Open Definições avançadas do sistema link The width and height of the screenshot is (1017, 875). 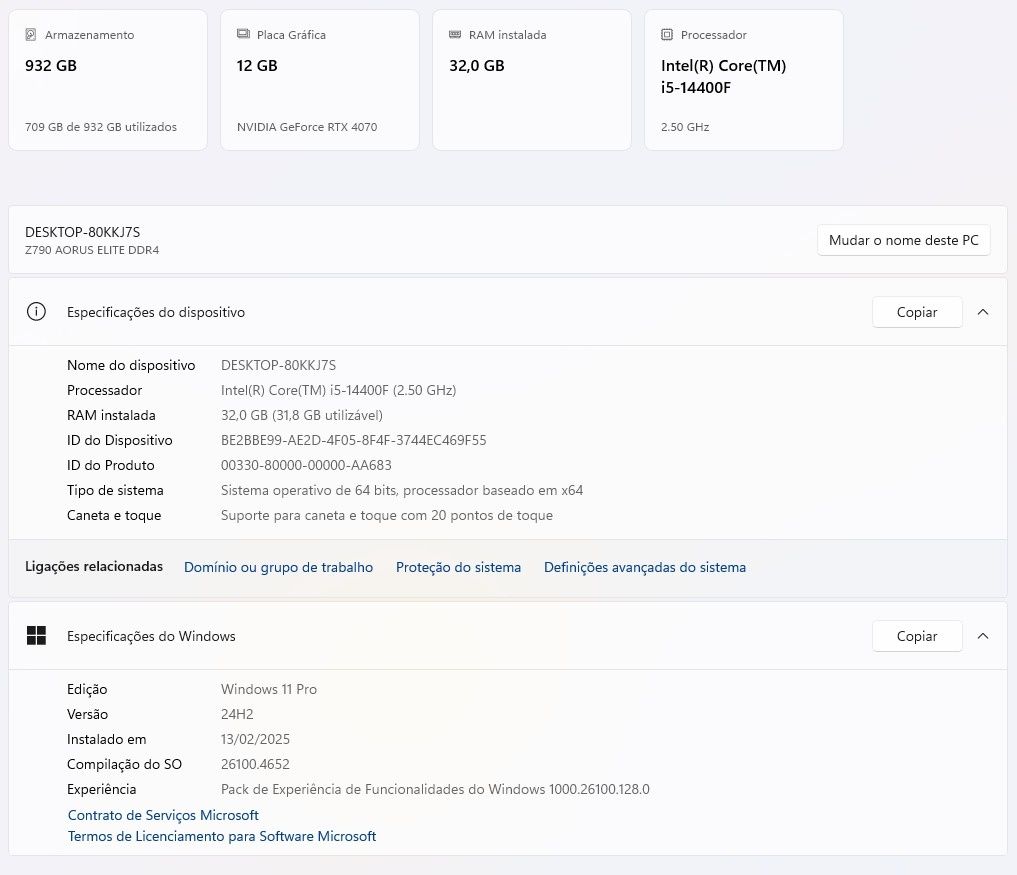coord(645,567)
